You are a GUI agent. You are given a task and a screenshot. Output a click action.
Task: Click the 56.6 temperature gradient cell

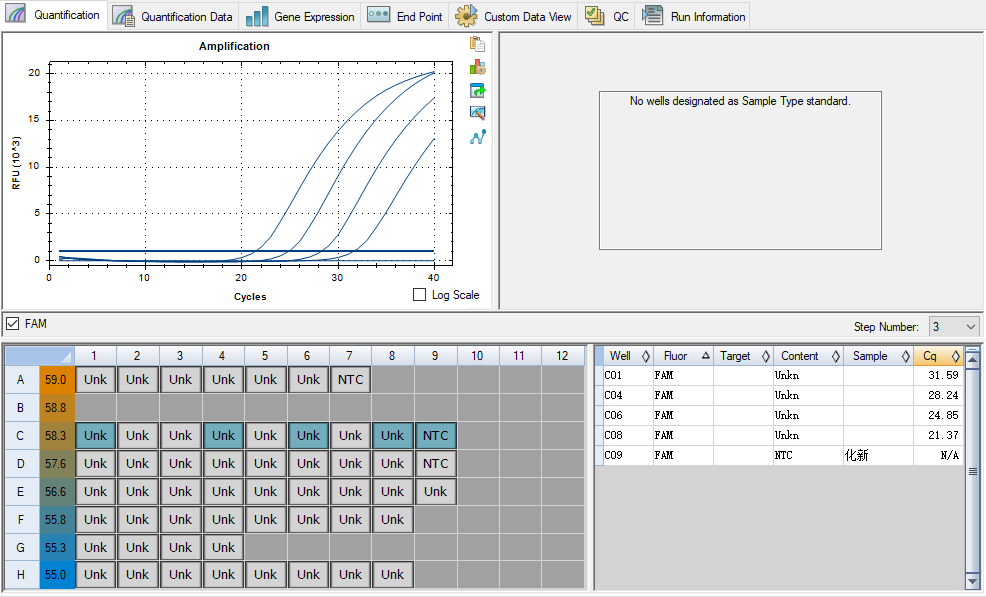click(57, 491)
